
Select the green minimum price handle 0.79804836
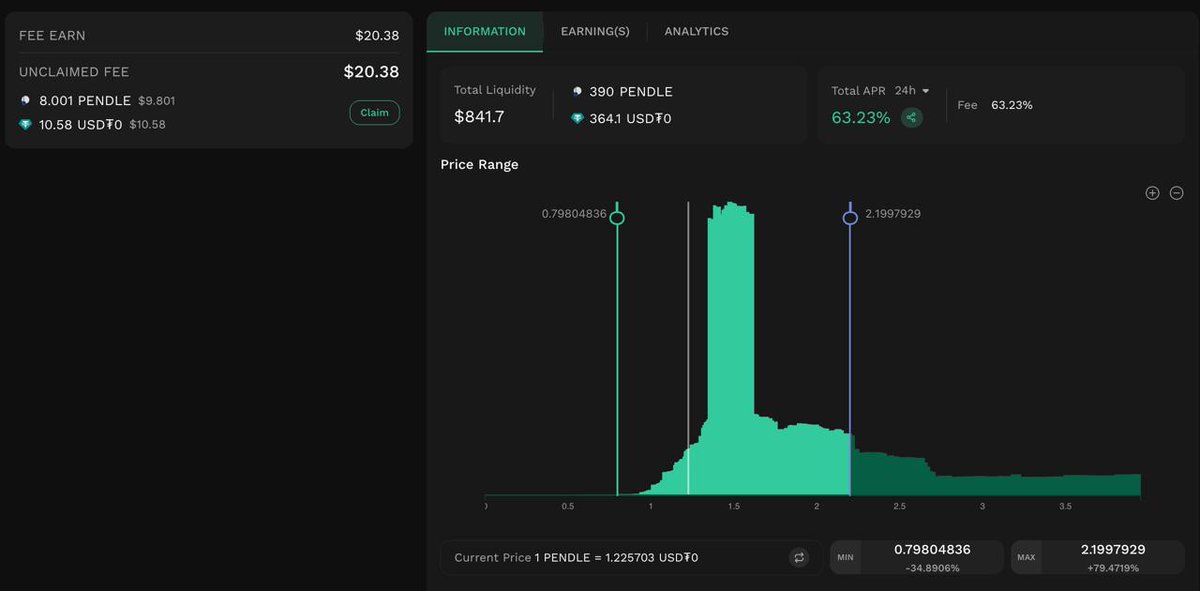tap(617, 218)
